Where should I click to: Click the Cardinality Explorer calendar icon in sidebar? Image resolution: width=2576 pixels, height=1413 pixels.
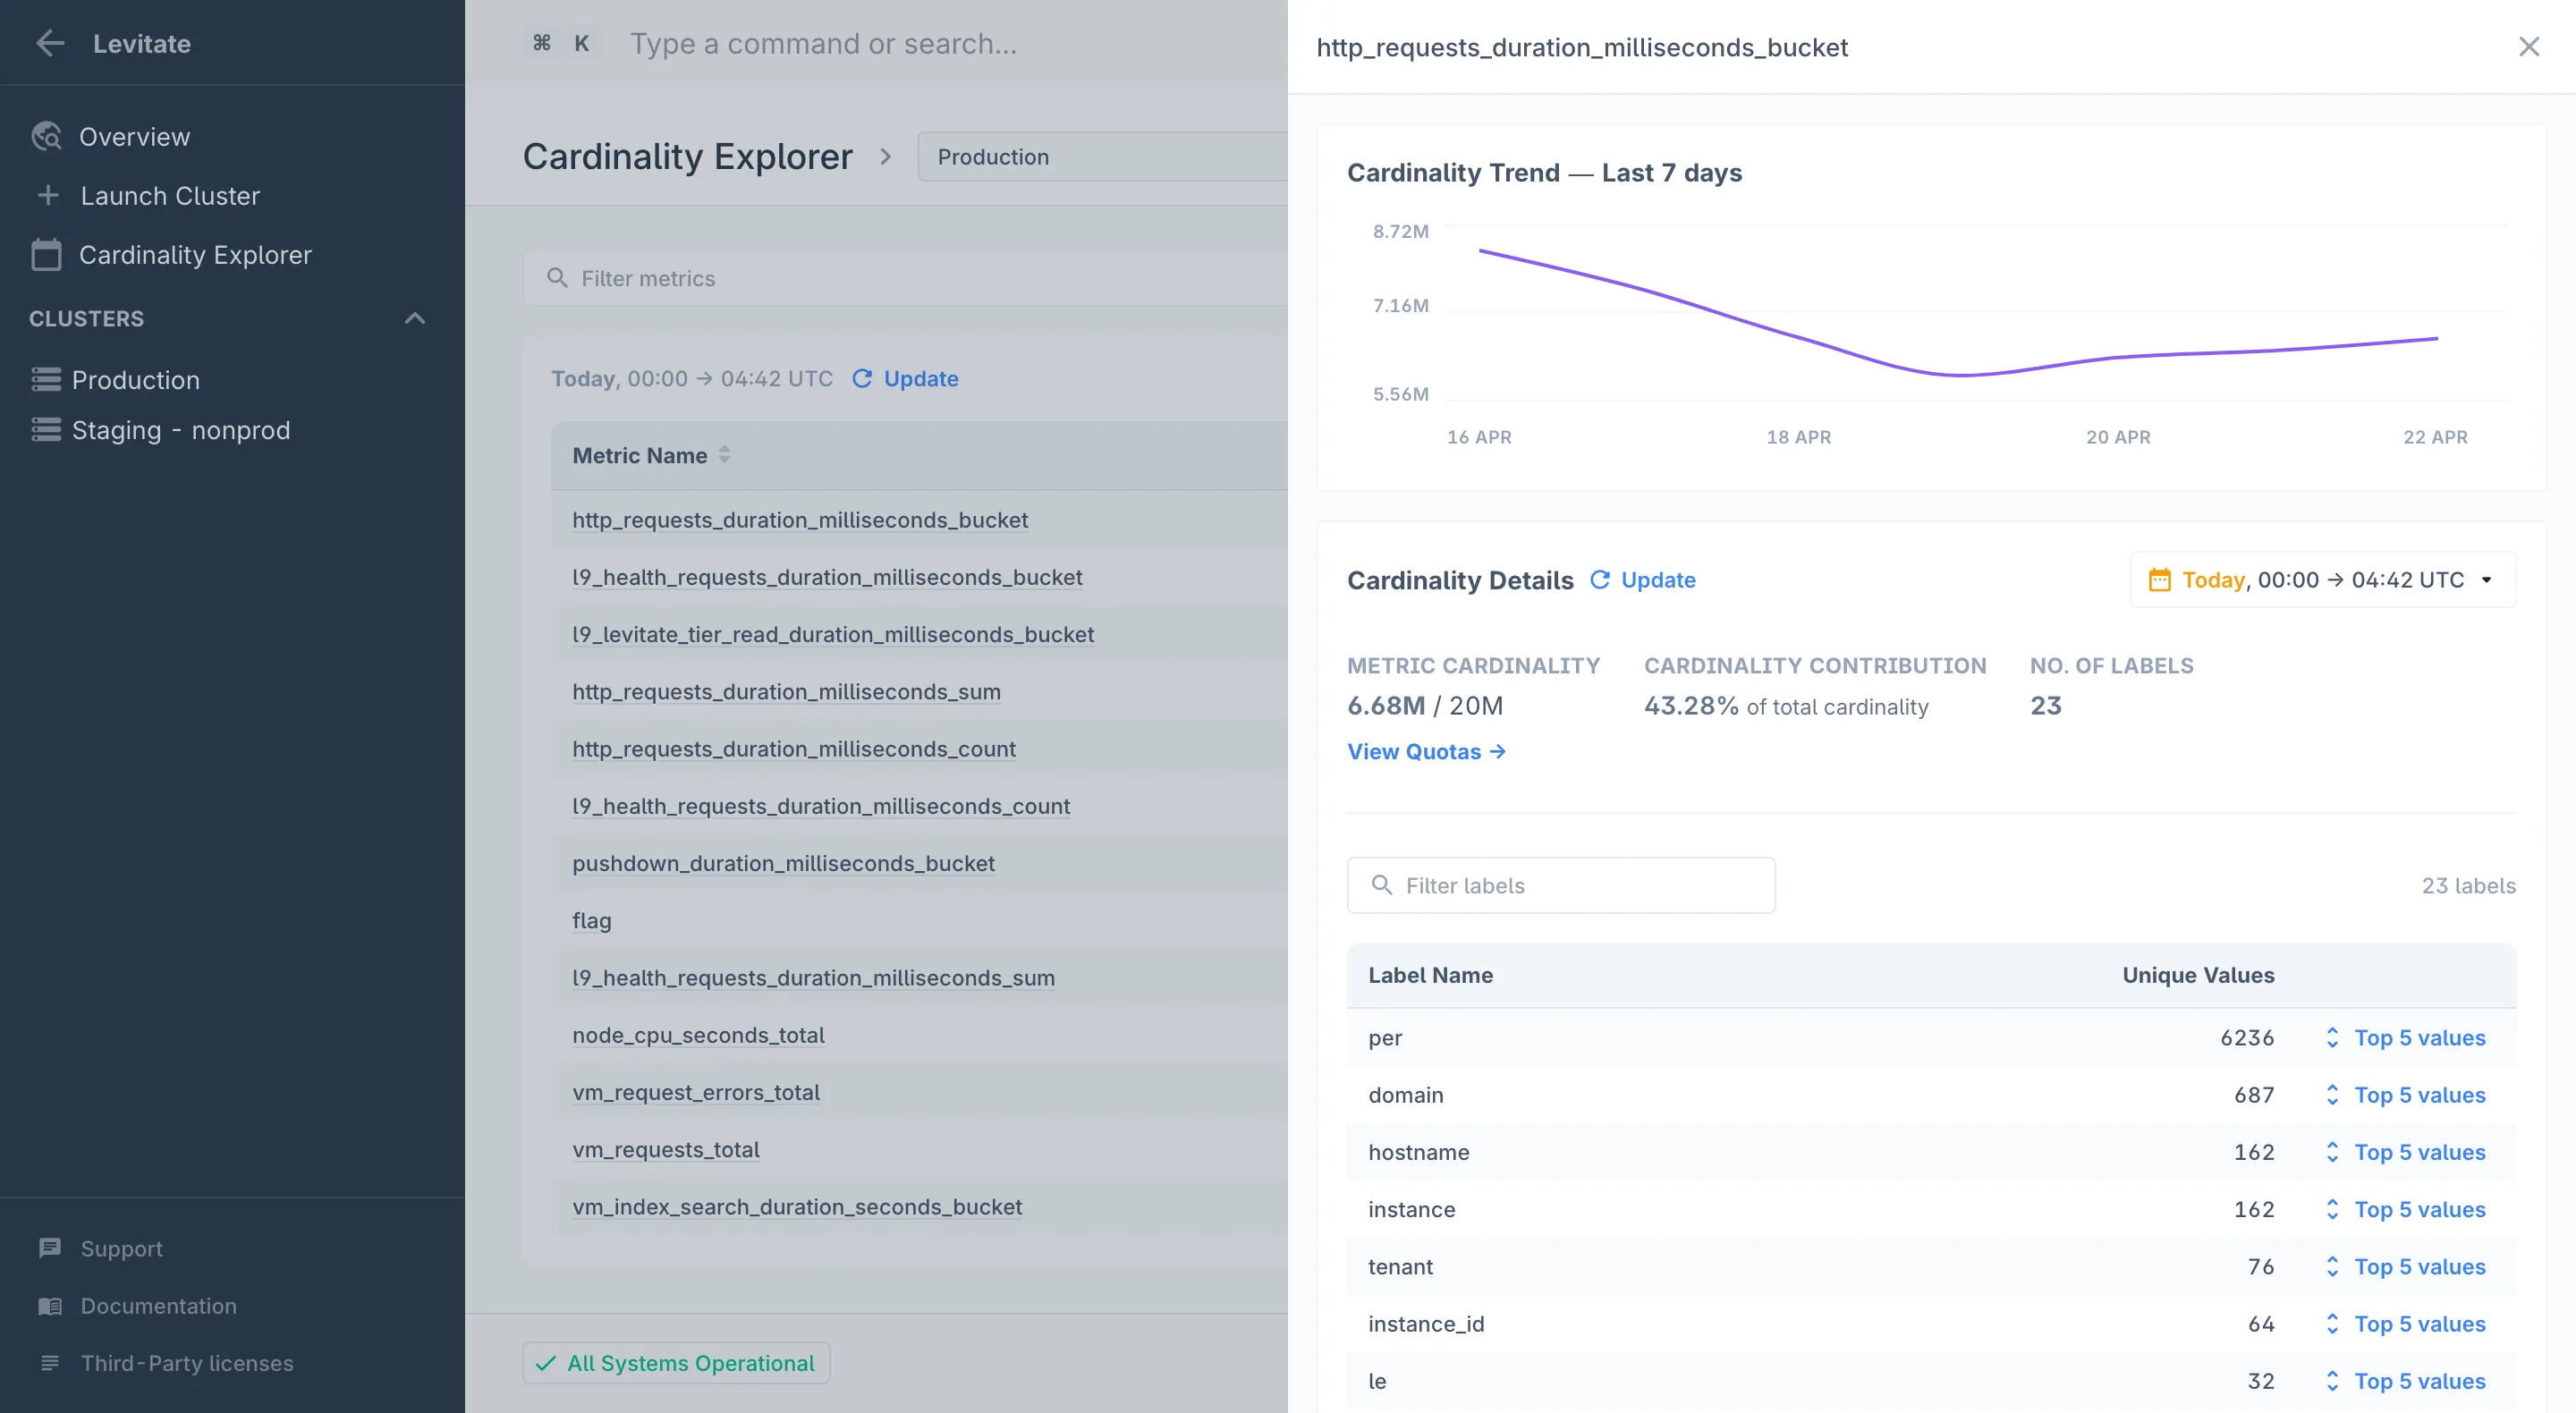coord(46,254)
